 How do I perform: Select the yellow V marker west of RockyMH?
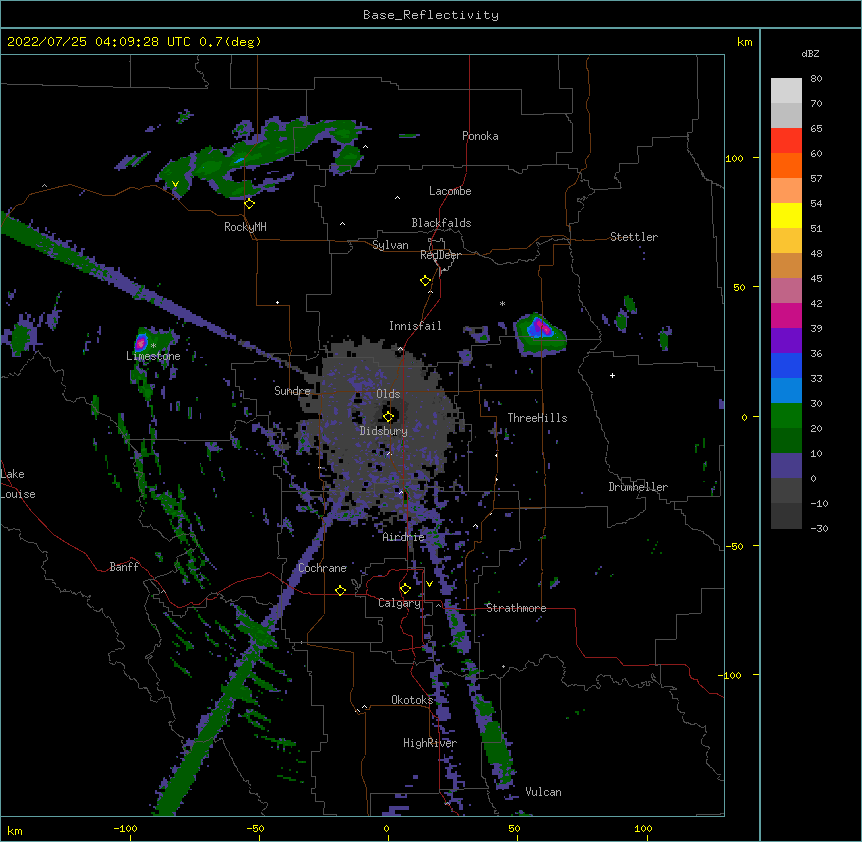[175, 184]
